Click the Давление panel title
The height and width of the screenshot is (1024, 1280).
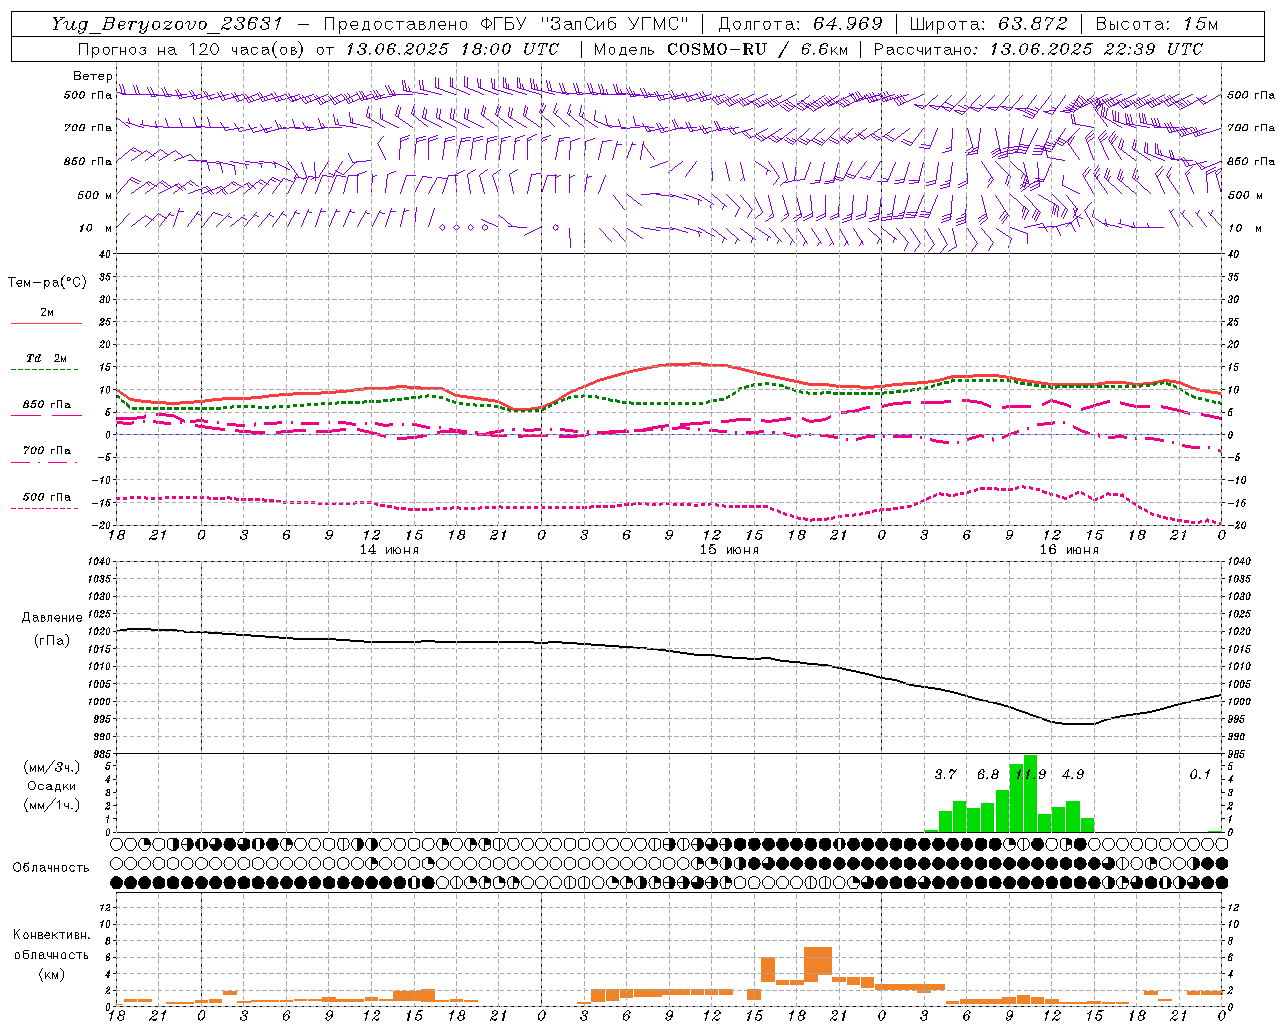coord(52,618)
